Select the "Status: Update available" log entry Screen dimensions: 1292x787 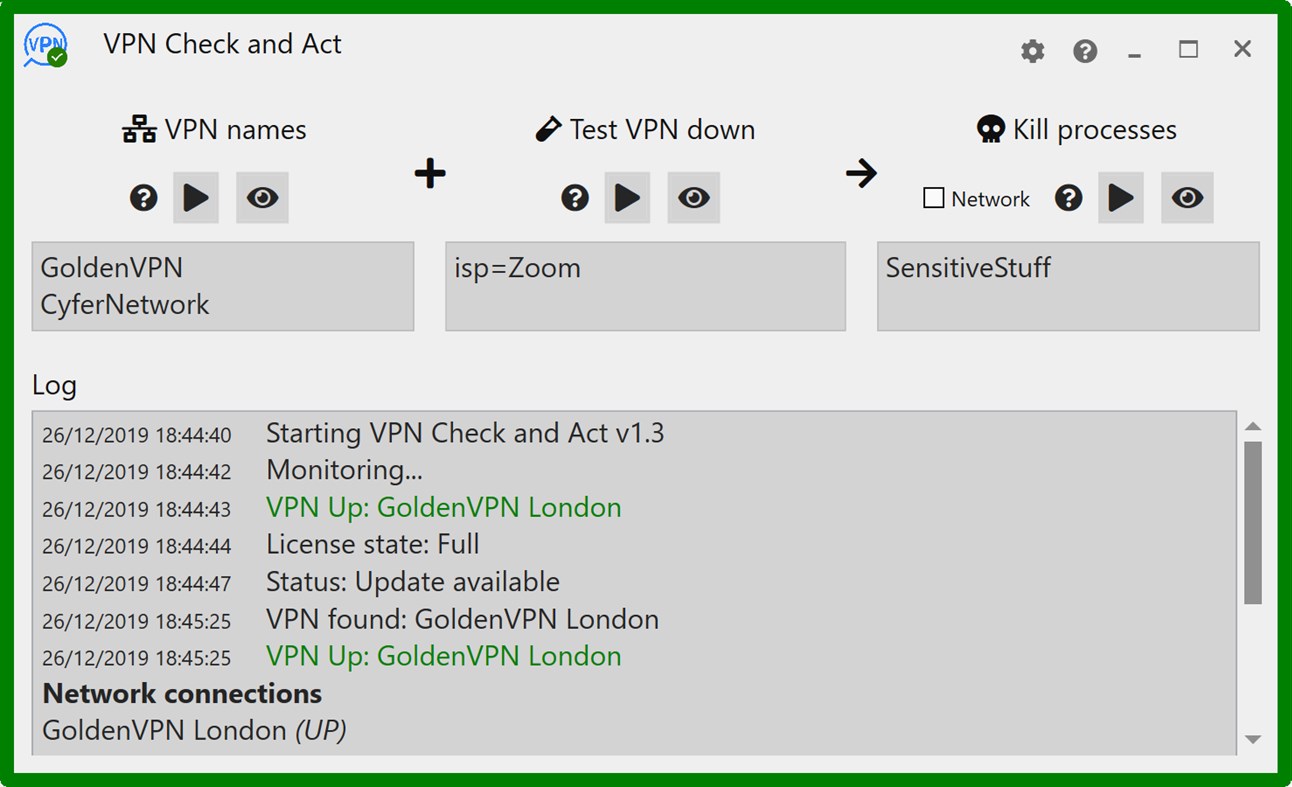412,582
